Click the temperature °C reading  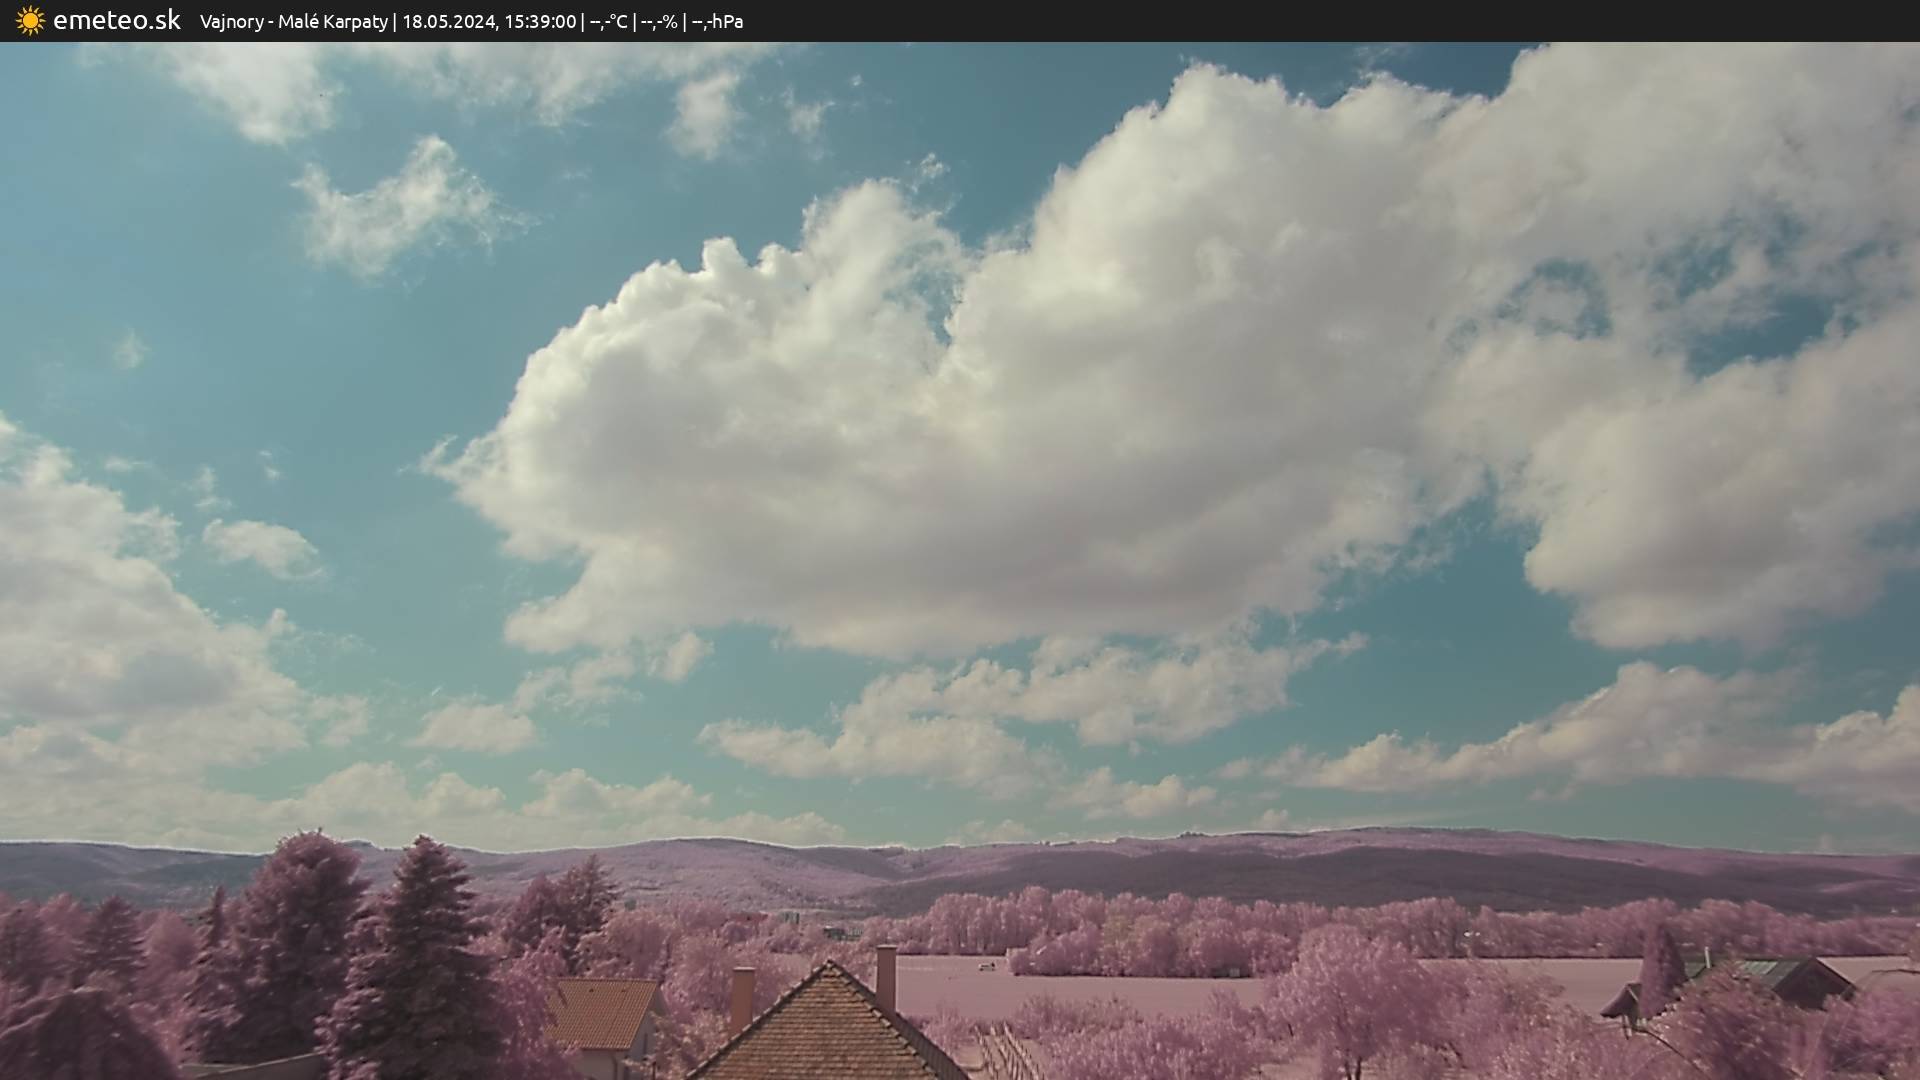(609, 22)
